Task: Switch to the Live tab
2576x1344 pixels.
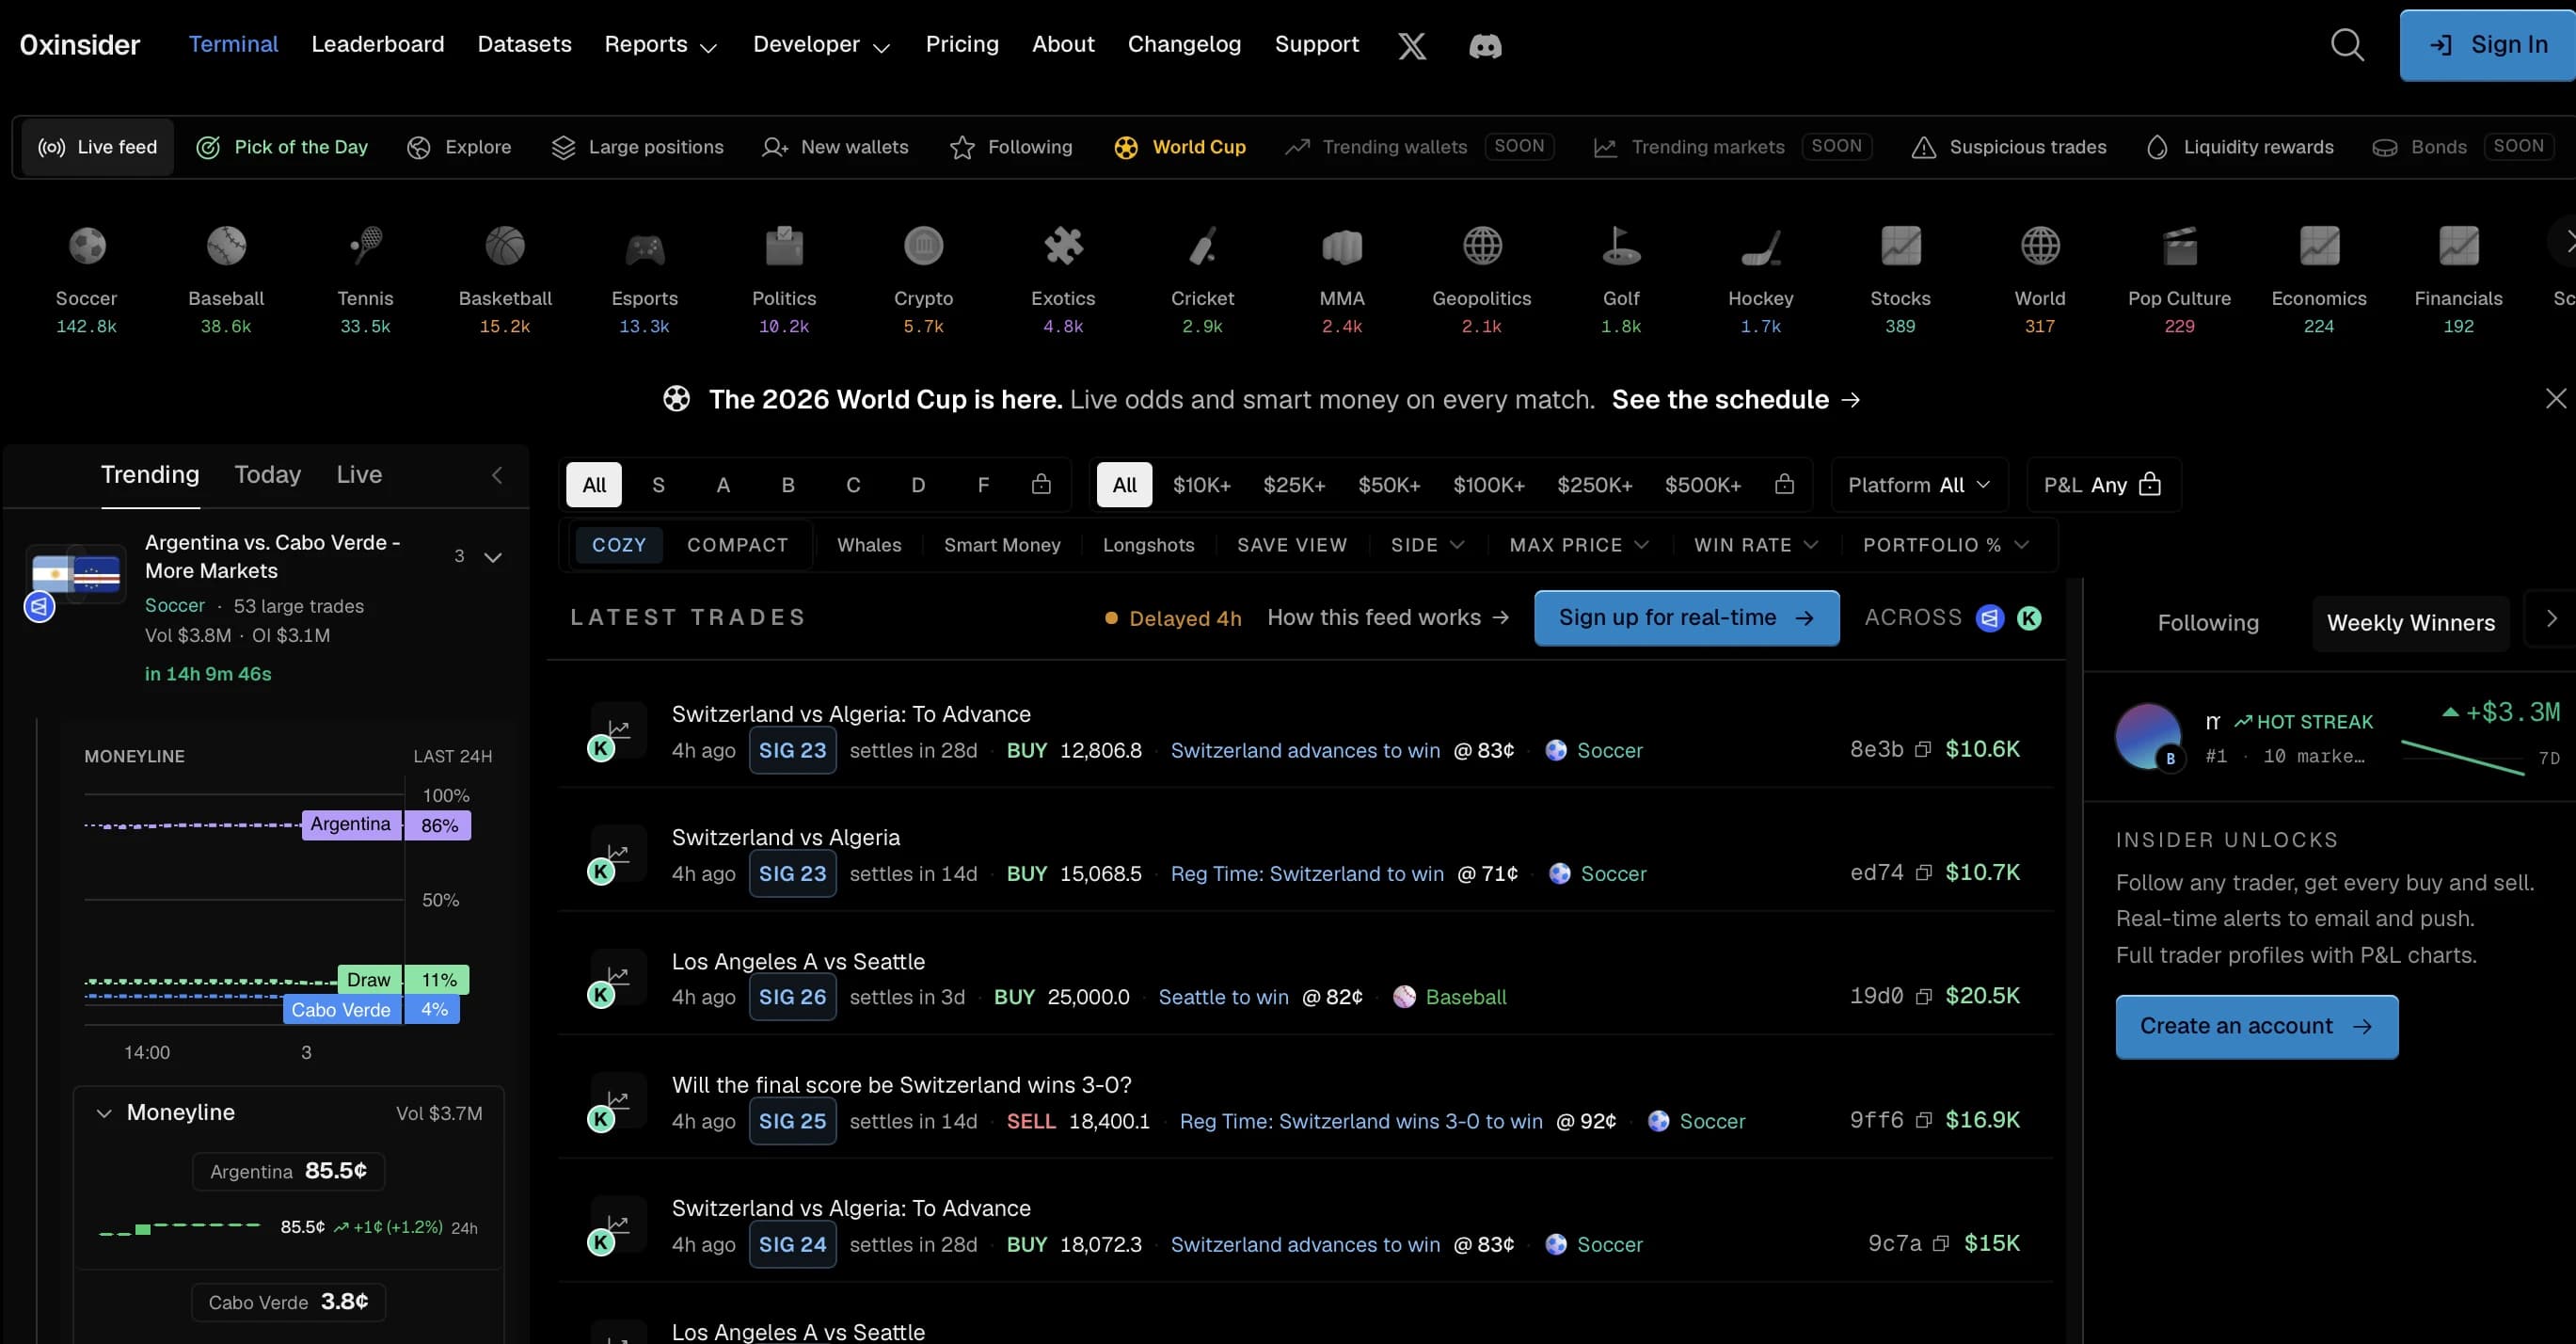Action: pyautogui.click(x=359, y=474)
